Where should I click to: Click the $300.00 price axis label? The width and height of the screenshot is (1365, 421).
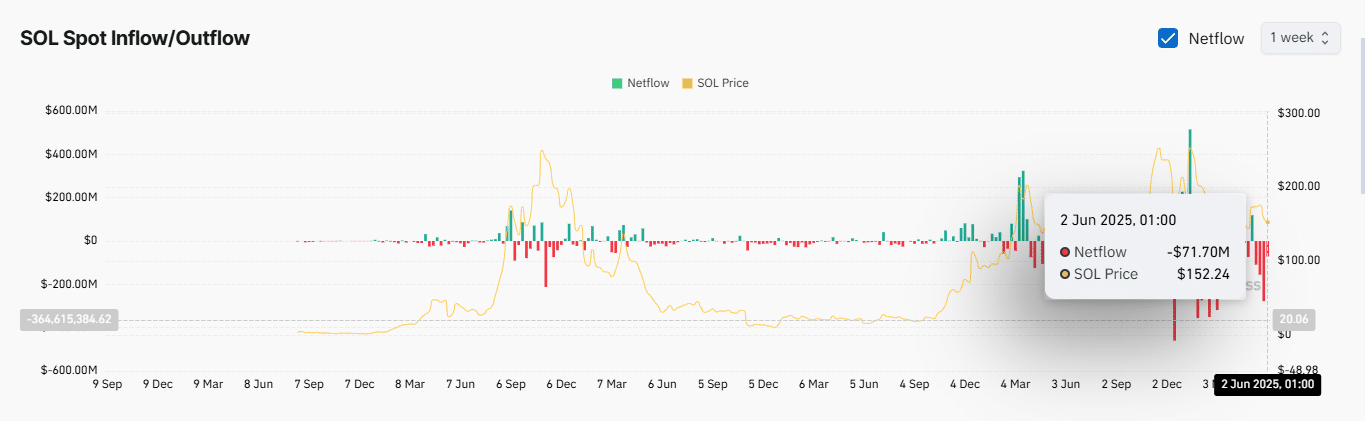click(x=1300, y=113)
